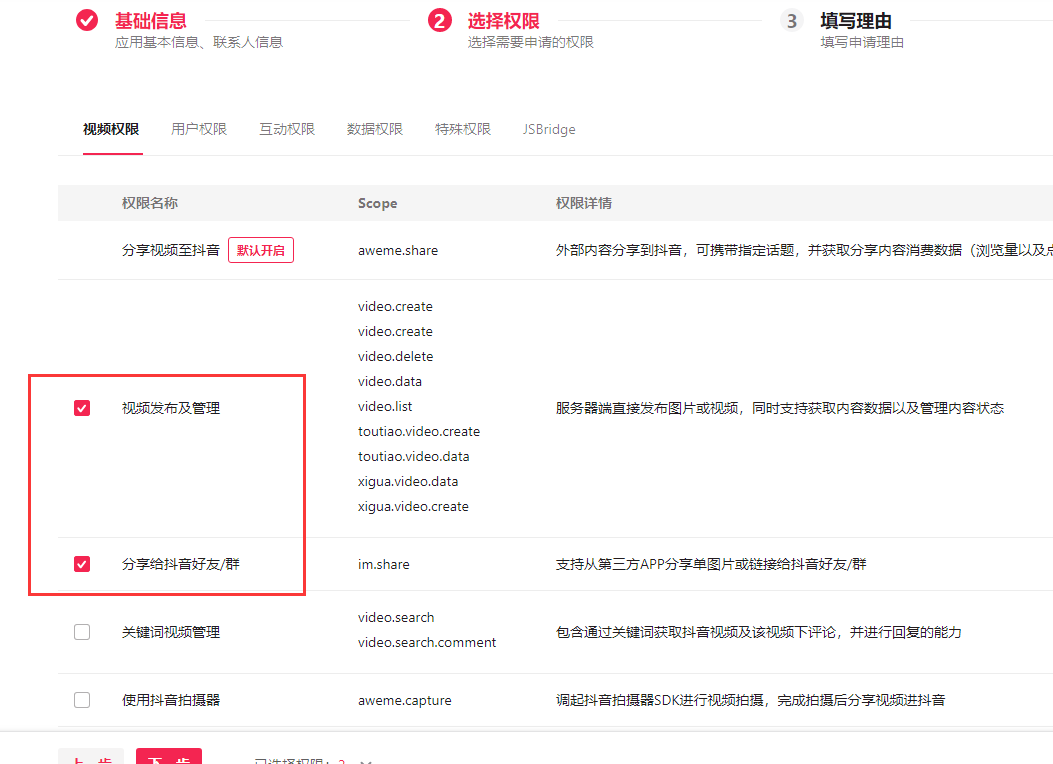Click the 应用基本信息、联系人信息 subtitle
The width and height of the screenshot is (1053, 764).
click(199, 42)
